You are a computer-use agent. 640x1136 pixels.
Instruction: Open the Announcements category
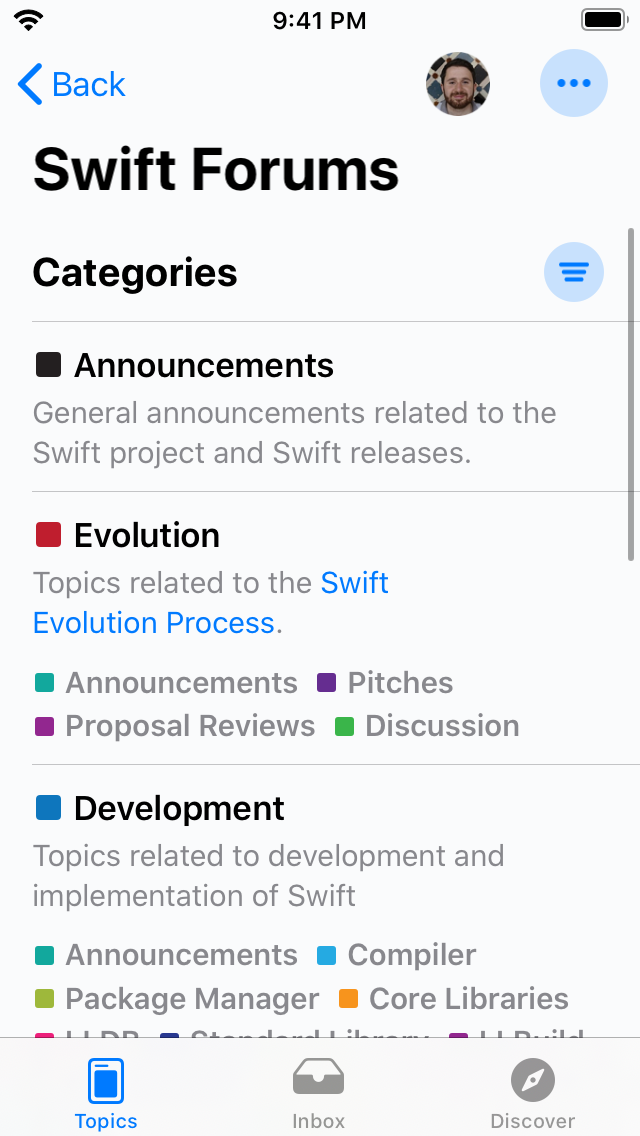(x=203, y=366)
